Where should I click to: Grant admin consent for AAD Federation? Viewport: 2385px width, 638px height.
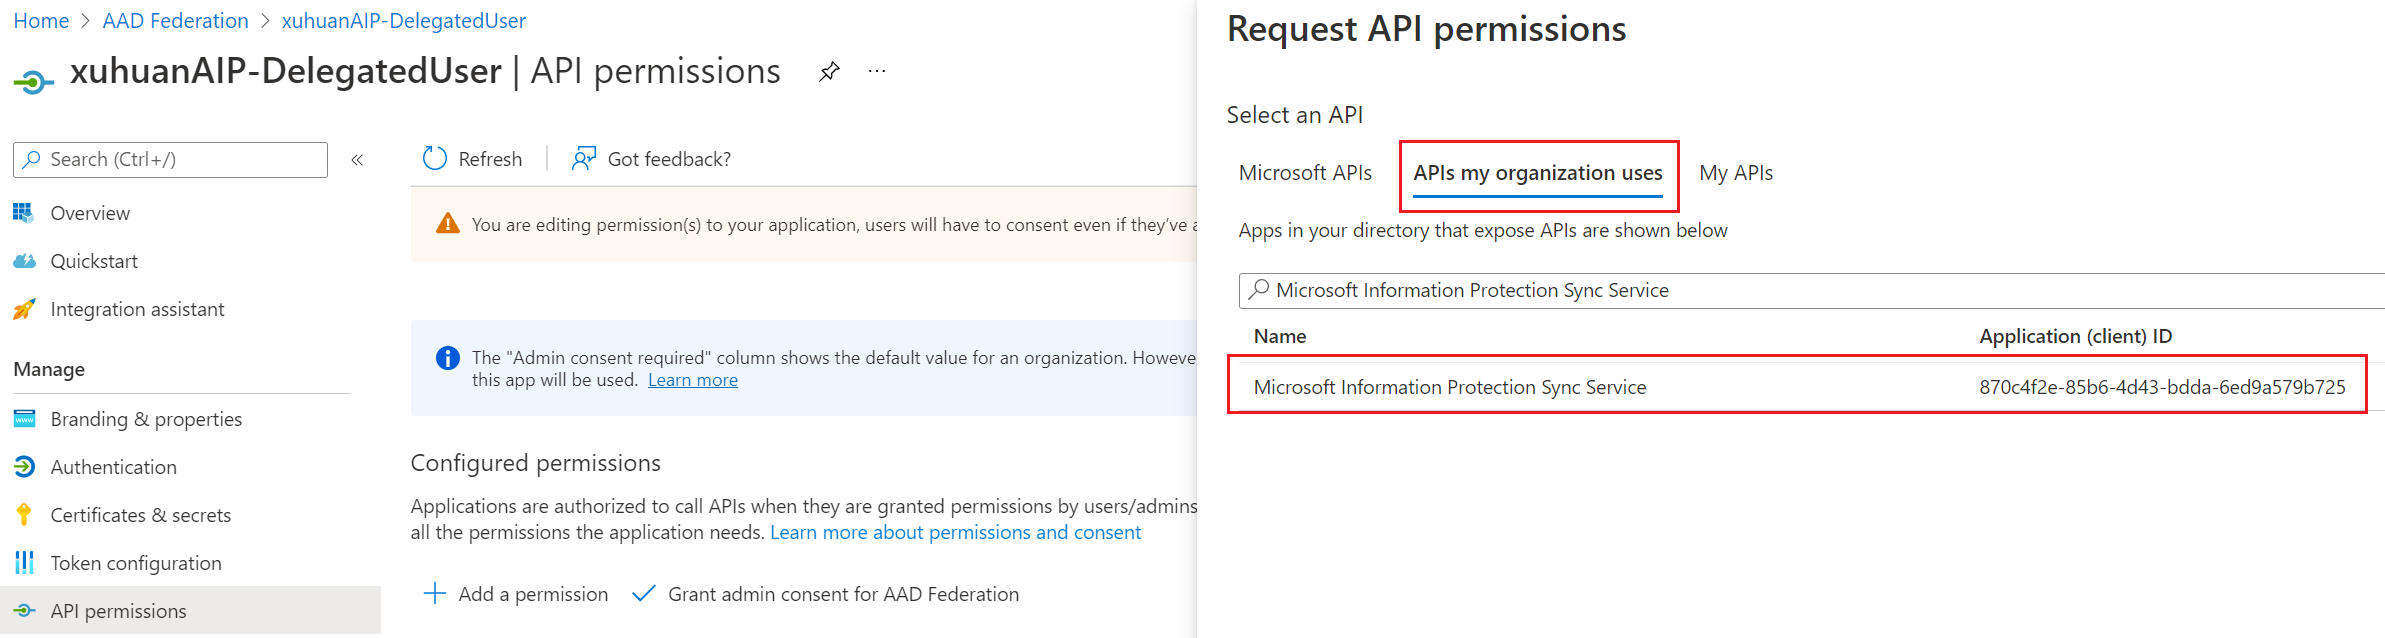[x=843, y=594]
